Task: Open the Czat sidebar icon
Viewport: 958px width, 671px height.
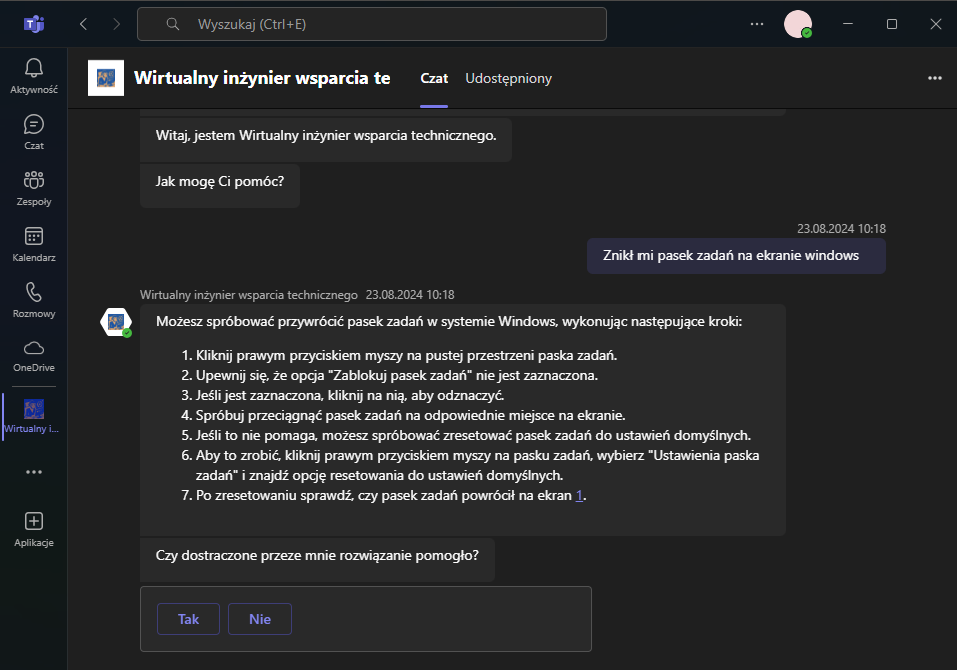Action: pyautogui.click(x=34, y=132)
